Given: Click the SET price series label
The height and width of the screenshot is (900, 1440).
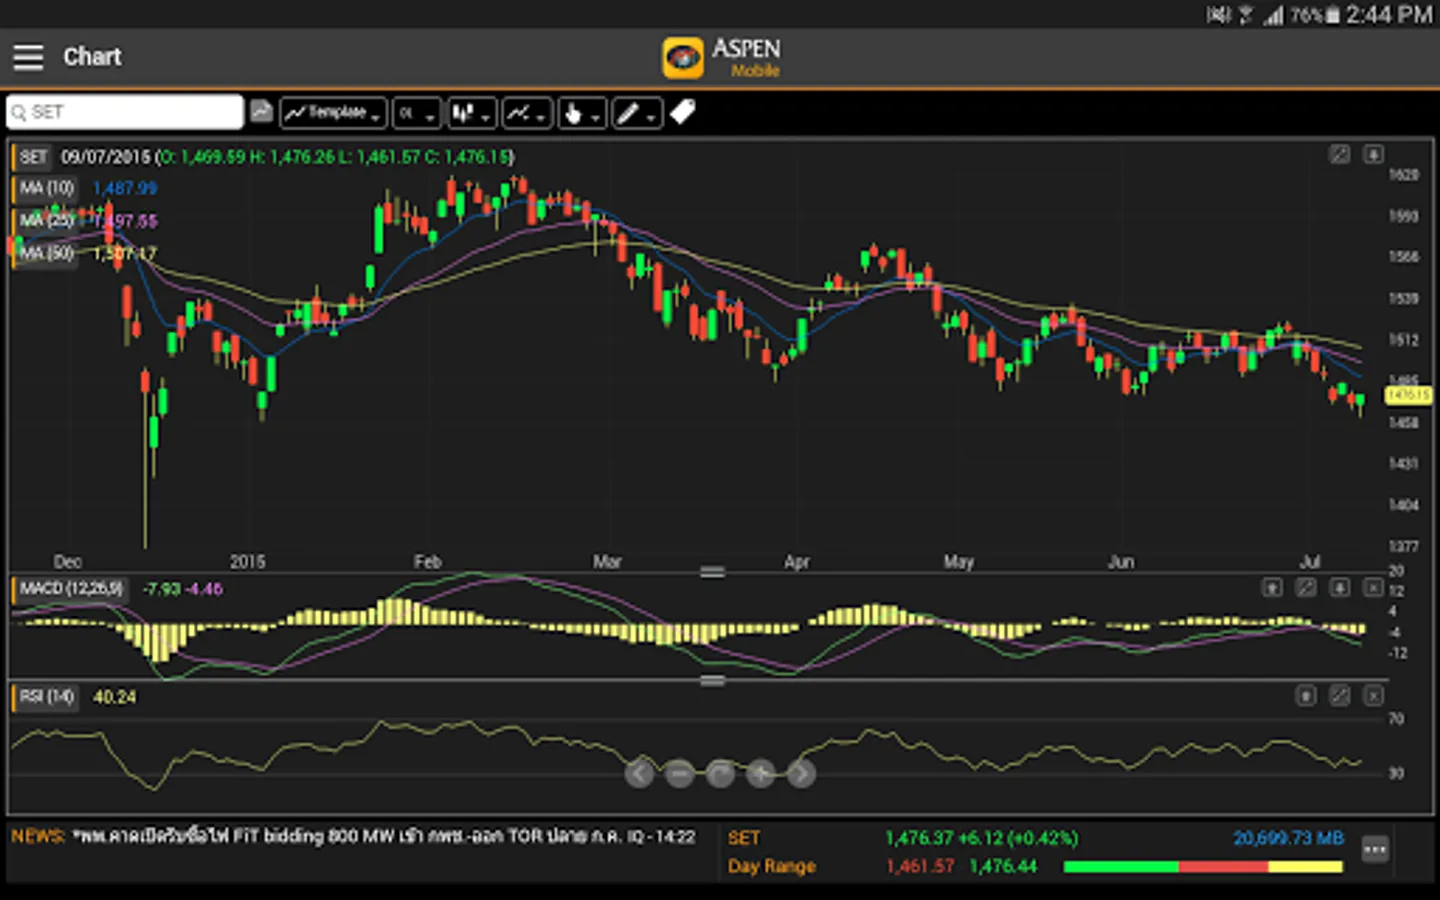Looking at the screenshot, I should click(x=33, y=157).
